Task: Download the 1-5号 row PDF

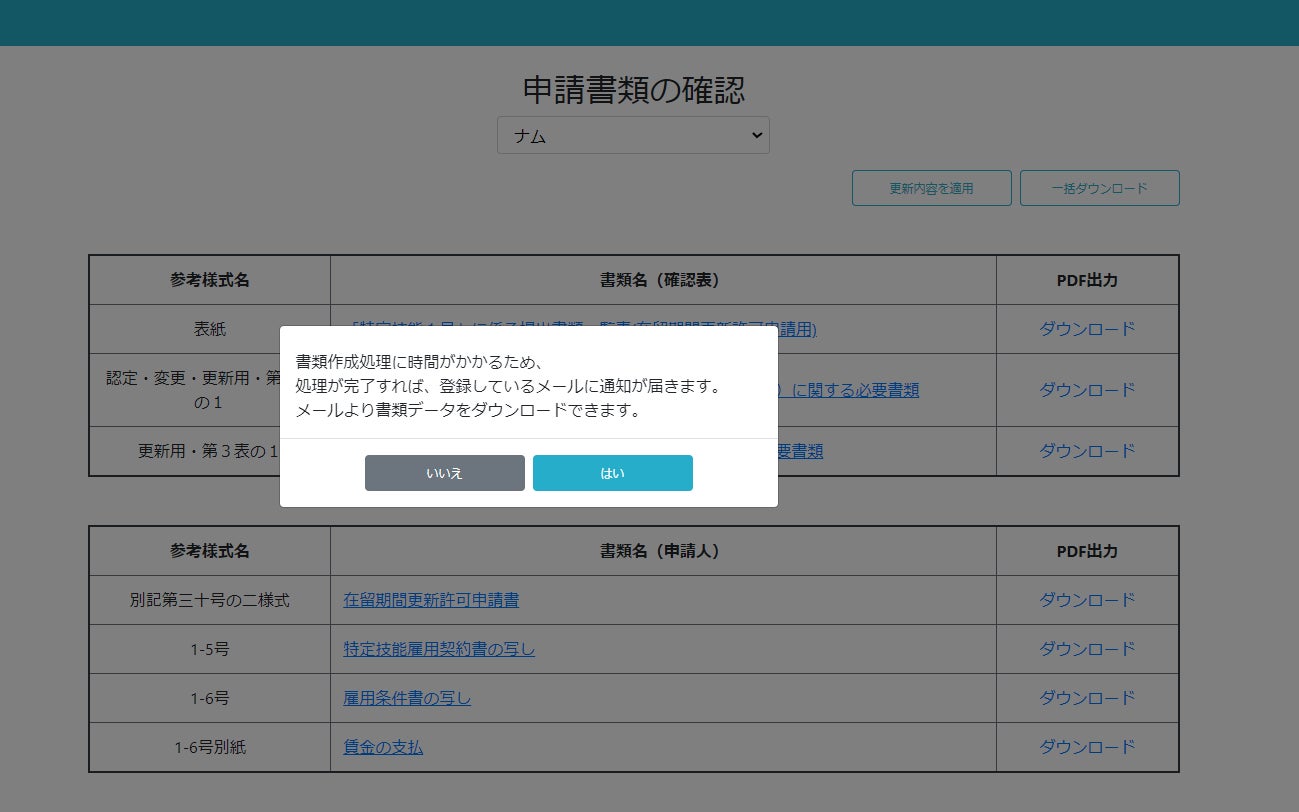Action: (x=1087, y=649)
